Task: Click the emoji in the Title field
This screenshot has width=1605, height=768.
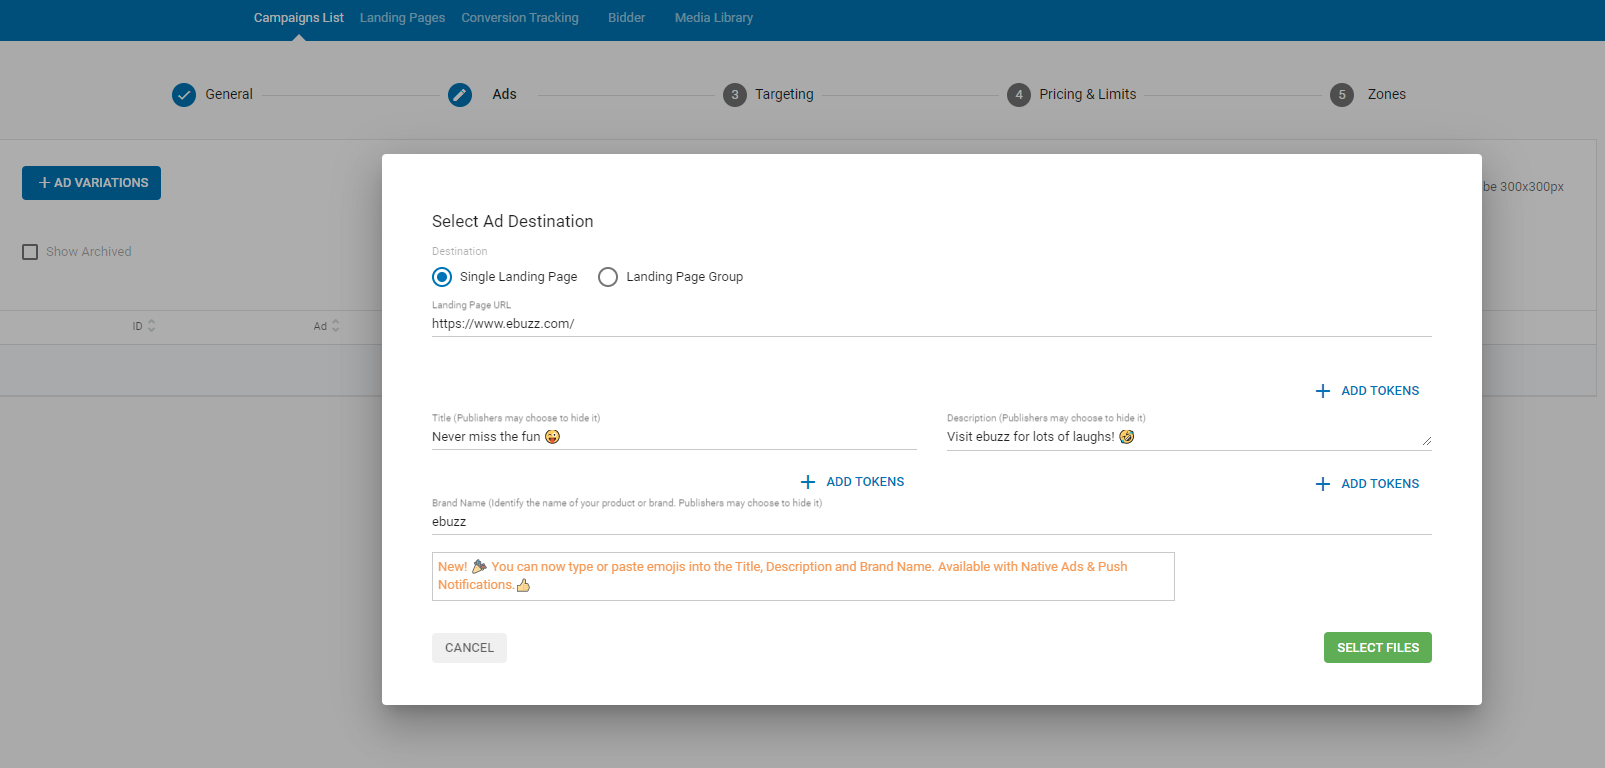Action: click(x=552, y=437)
